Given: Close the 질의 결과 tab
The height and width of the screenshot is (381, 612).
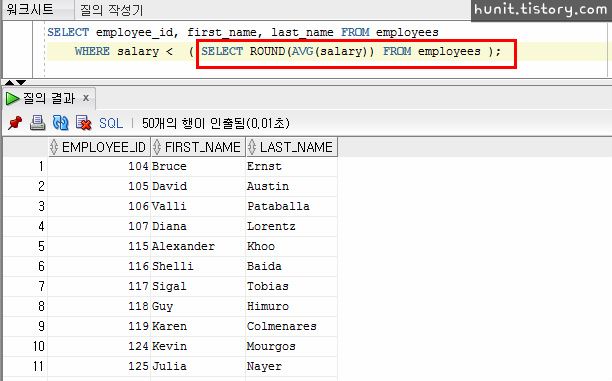Looking at the screenshot, I should click(x=86, y=98).
